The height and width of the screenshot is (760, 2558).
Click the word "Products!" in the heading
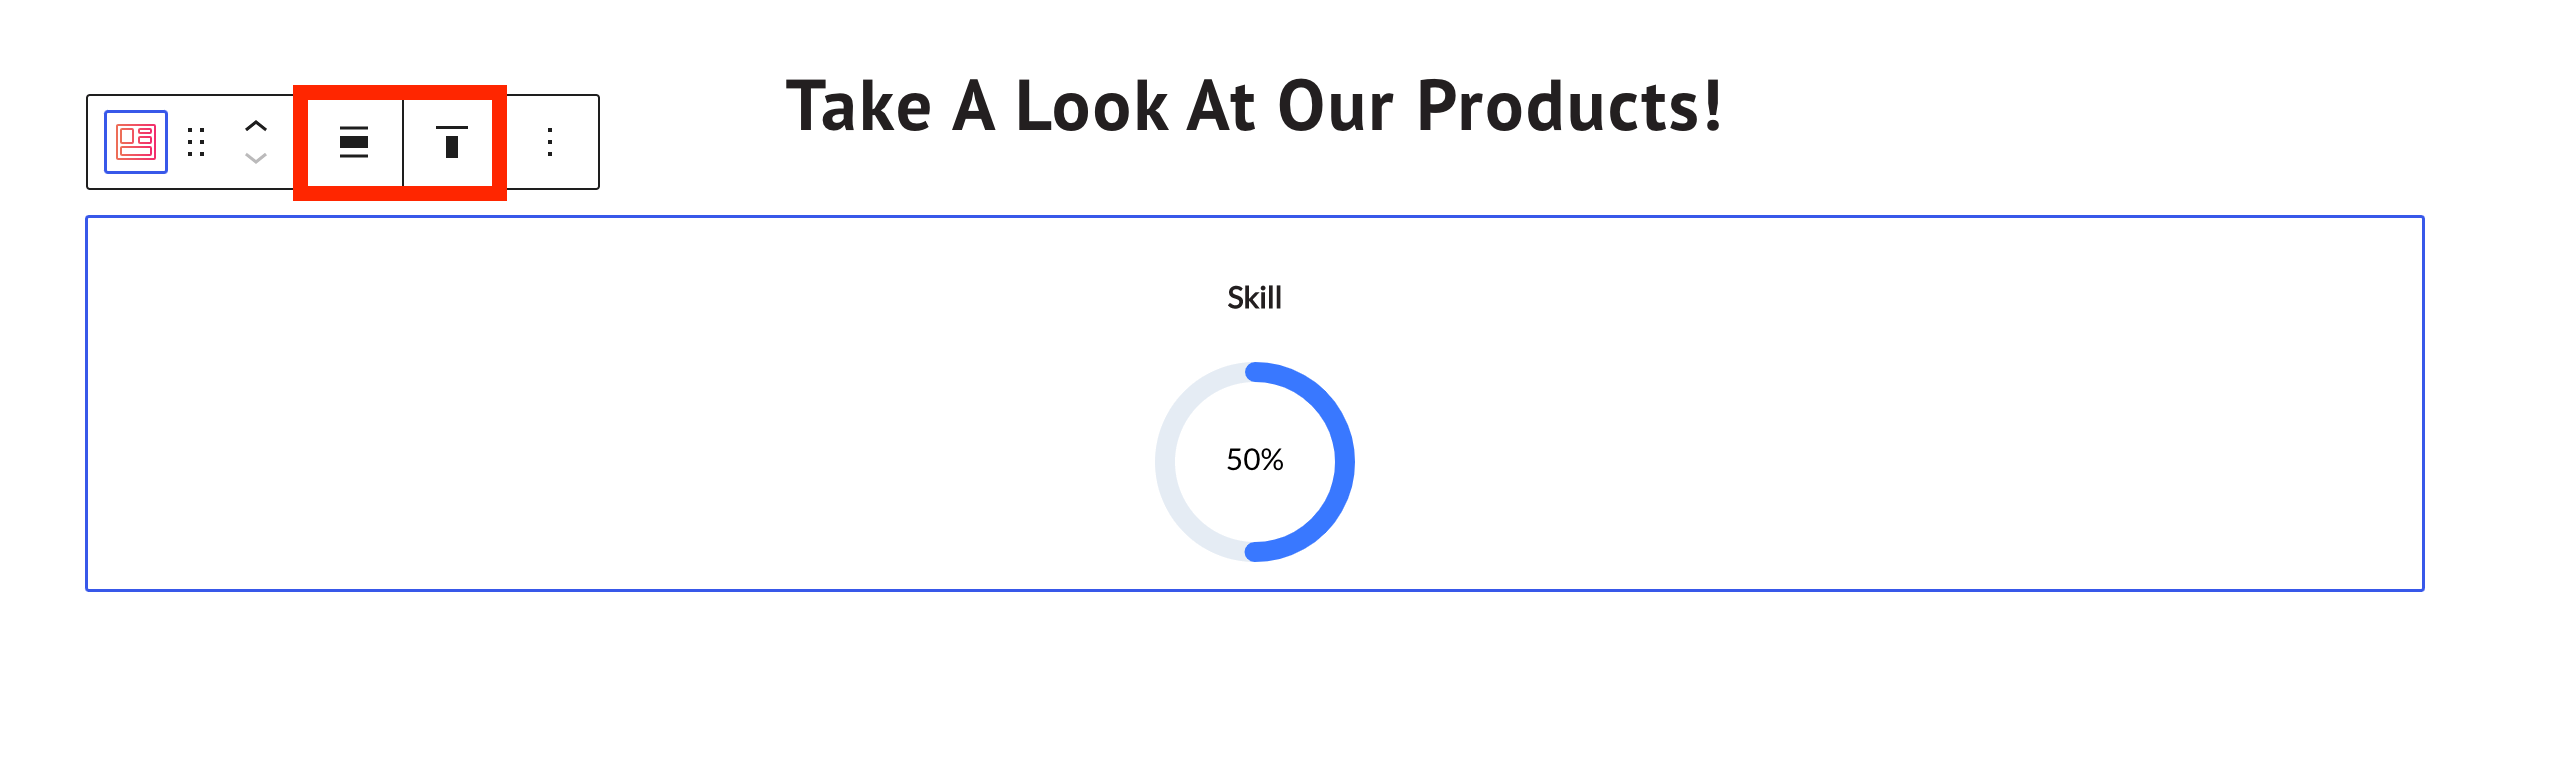[x=1569, y=106]
